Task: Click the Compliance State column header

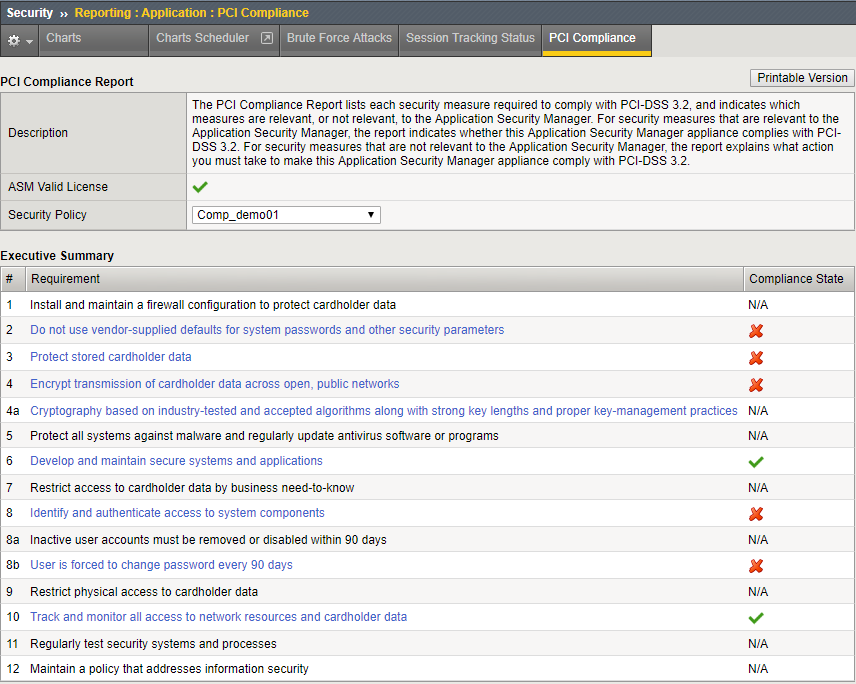Action: tap(799, 279)
